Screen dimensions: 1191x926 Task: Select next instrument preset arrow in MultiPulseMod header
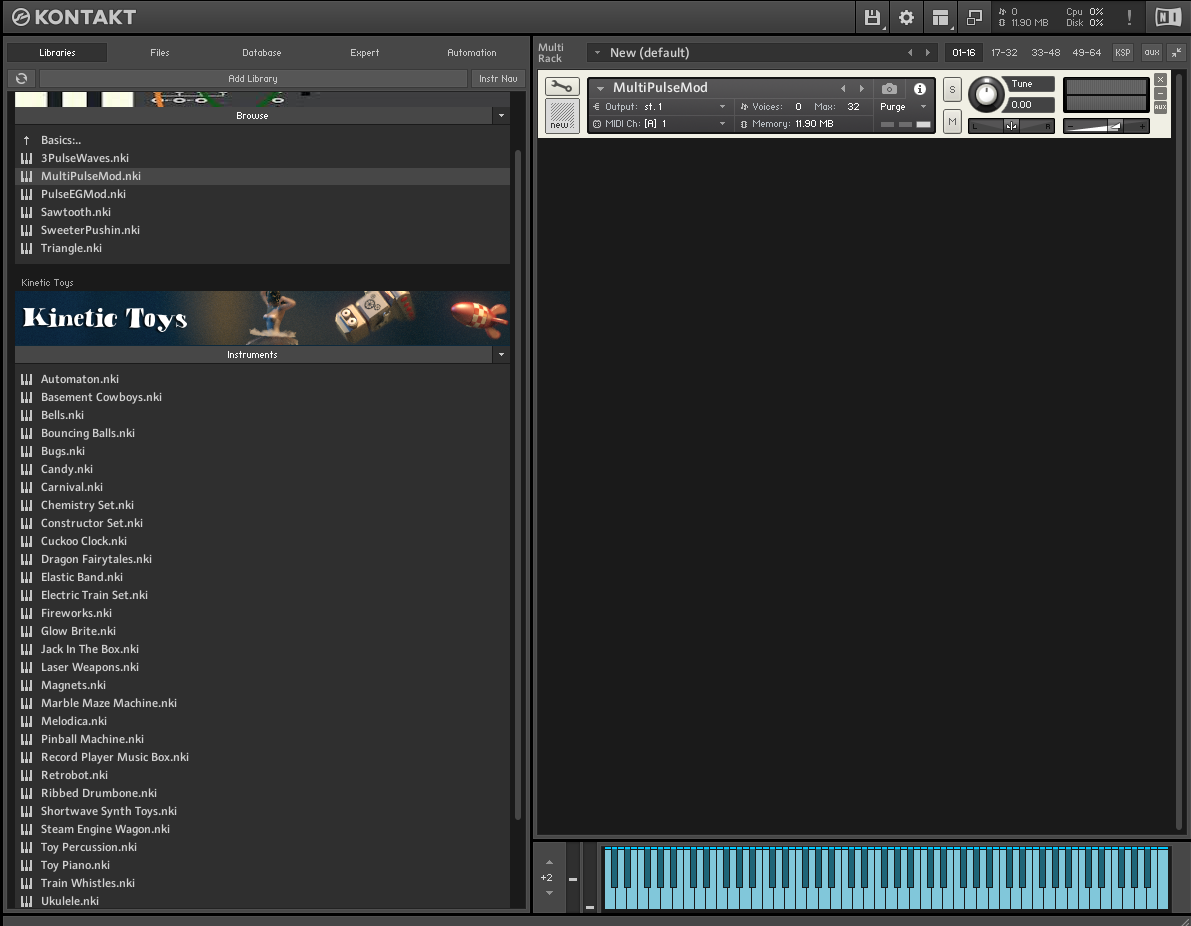pyautogui.click(x=861, y=88)
